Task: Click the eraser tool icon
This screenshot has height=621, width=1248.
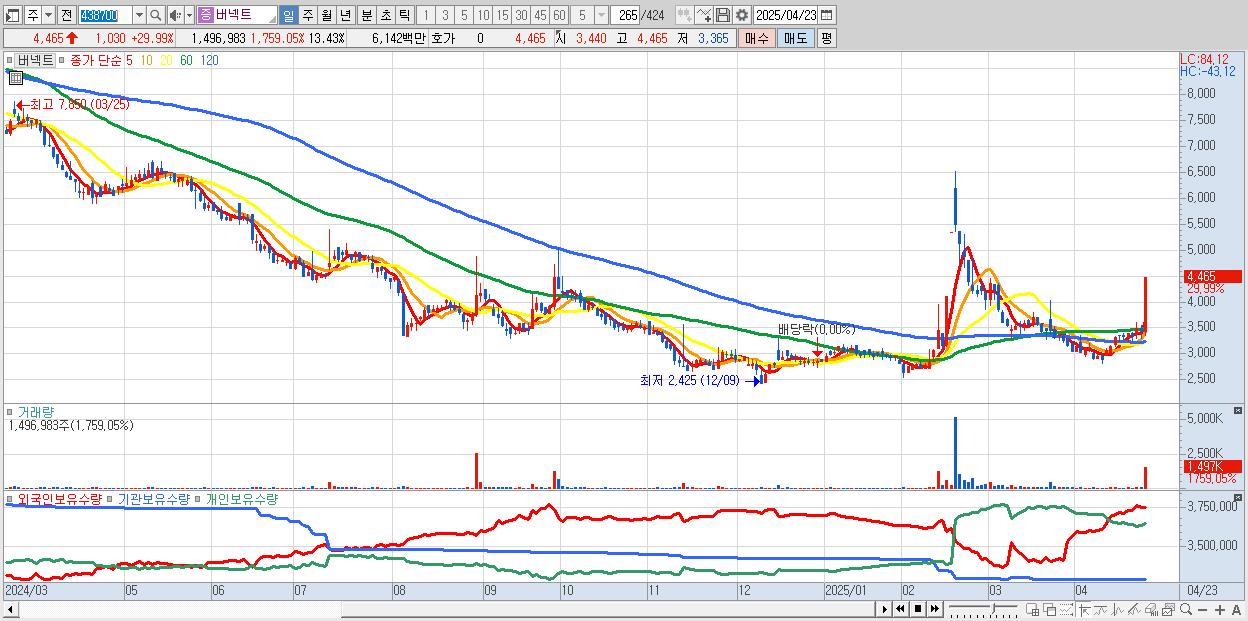Action: click(1151, 609)
